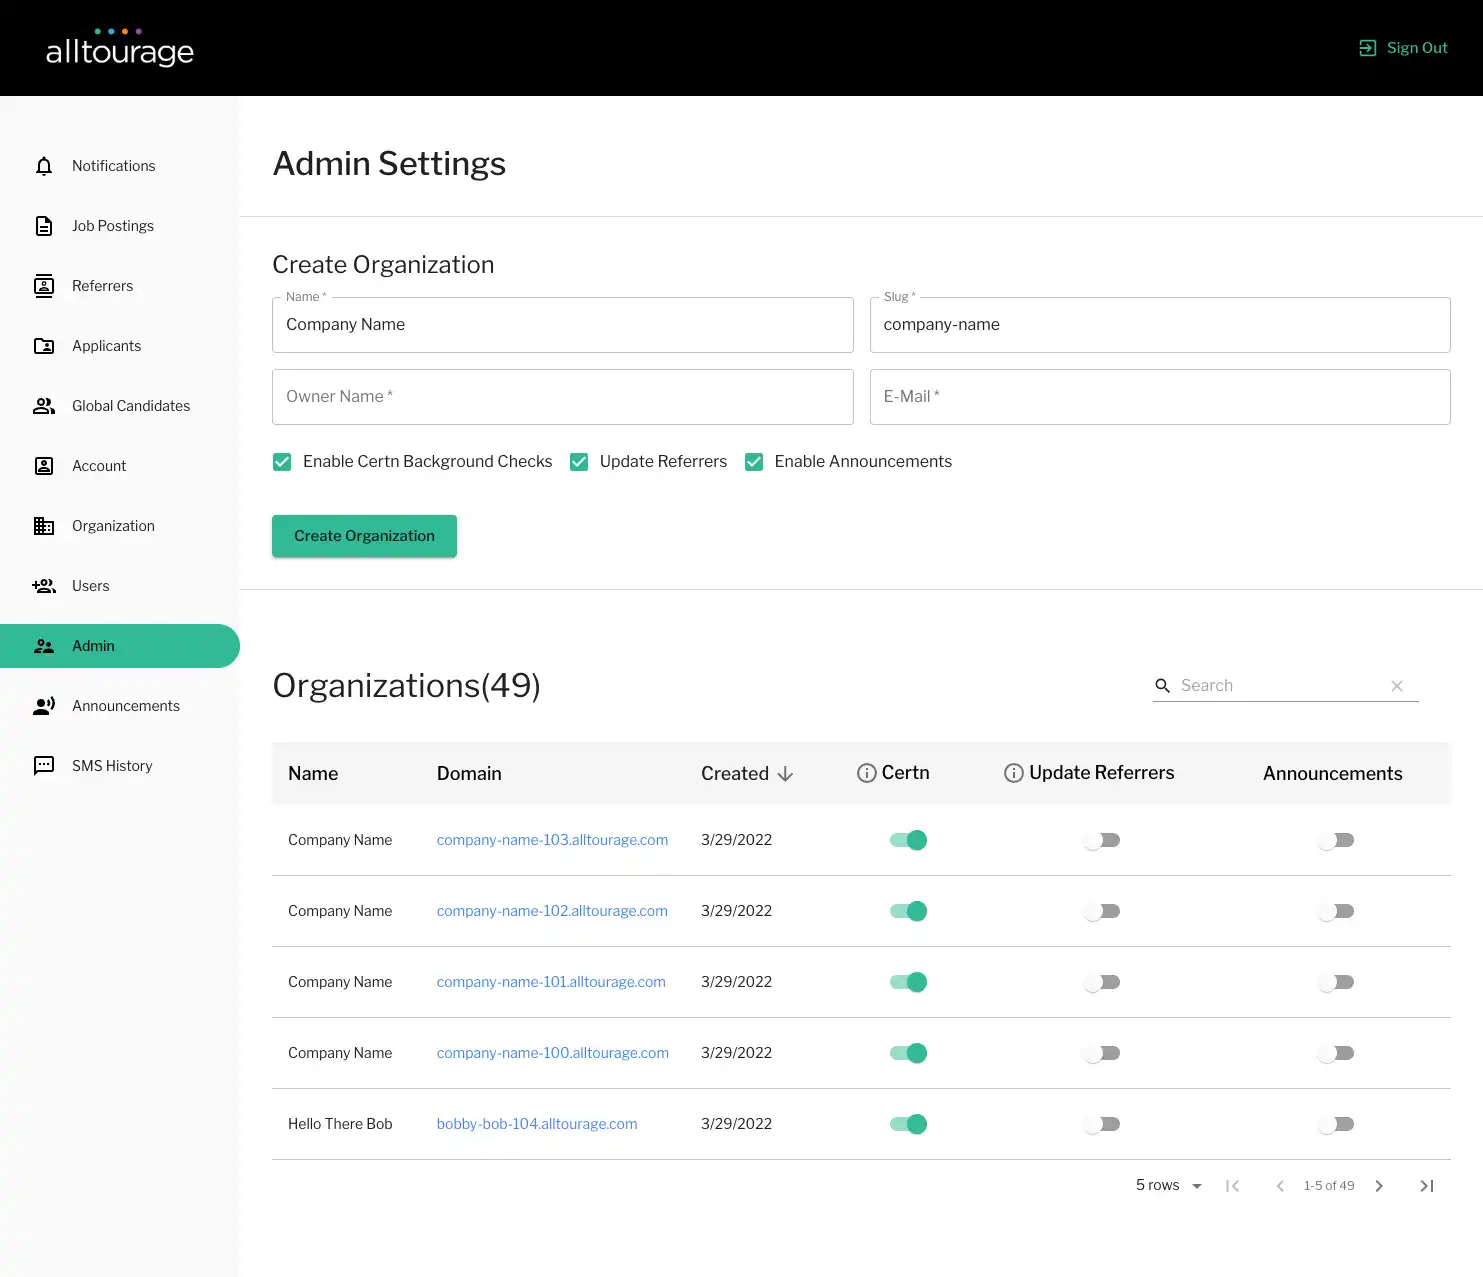
Task: Click the E-Mail input field
Action: coord(1160,397)
